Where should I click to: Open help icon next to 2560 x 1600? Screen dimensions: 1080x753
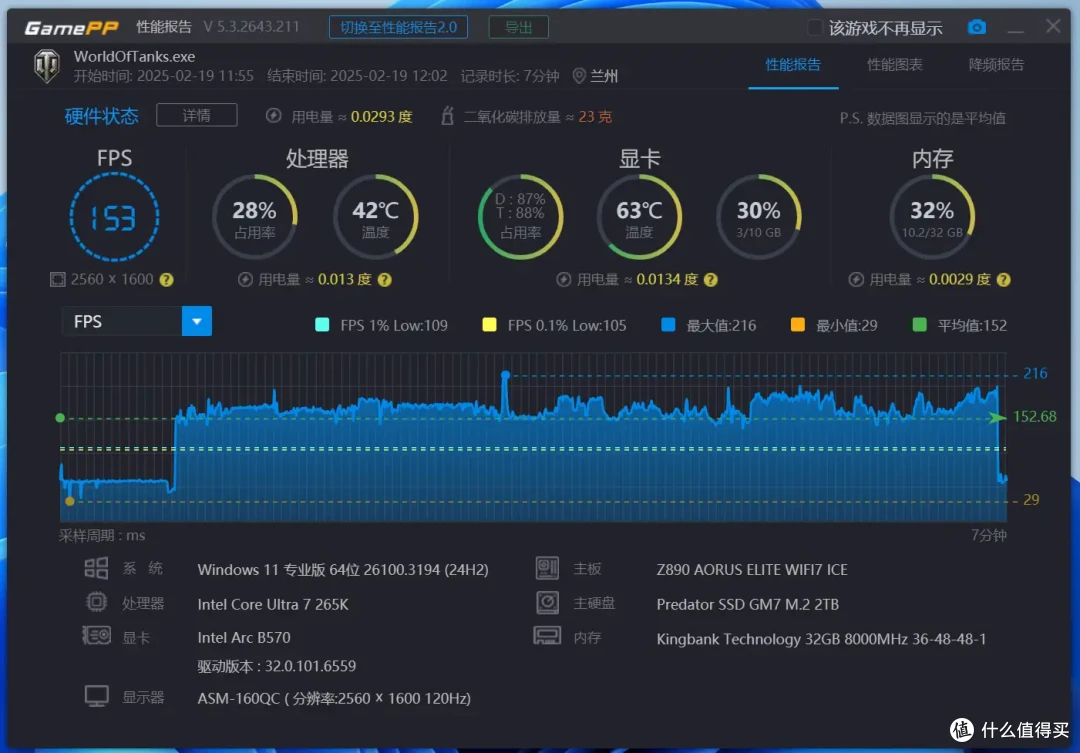tap(167, 280)
